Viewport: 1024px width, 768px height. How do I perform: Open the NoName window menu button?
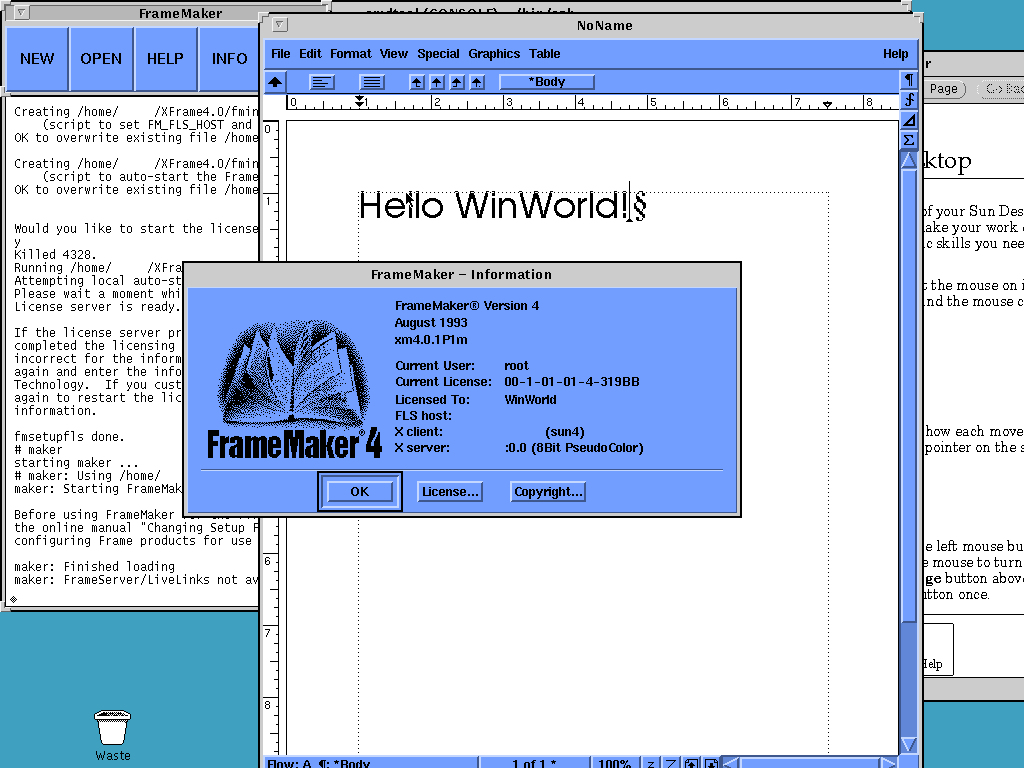(x=280, y=25)
